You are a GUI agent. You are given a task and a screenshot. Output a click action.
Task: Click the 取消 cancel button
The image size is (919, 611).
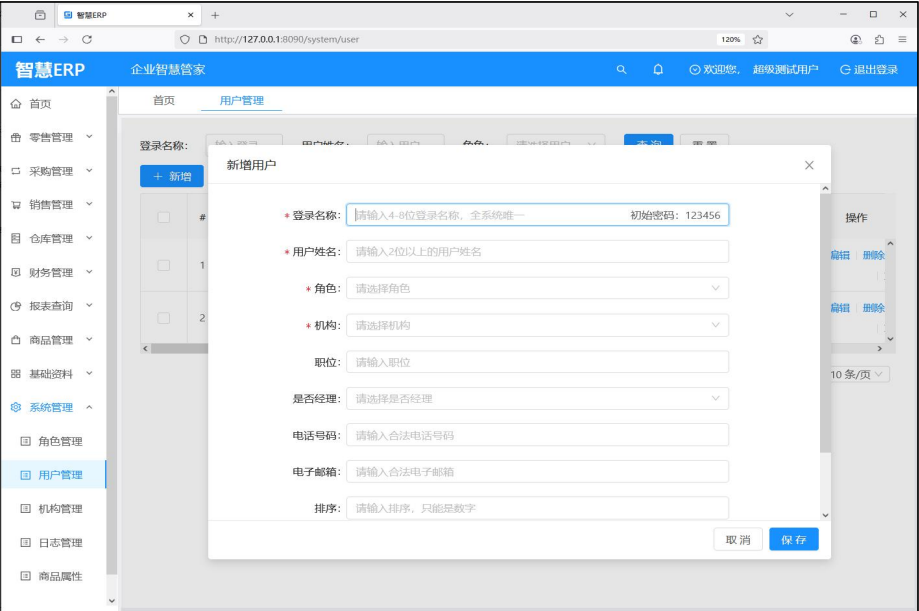[738, 539]
